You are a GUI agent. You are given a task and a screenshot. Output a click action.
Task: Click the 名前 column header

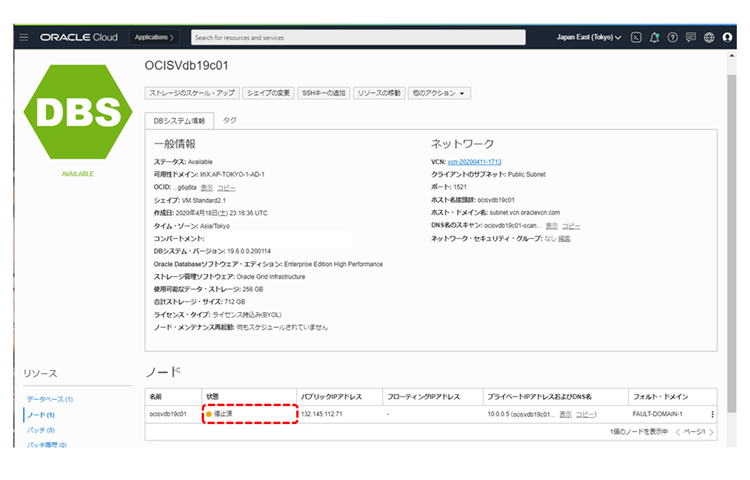tap(155, 397)
